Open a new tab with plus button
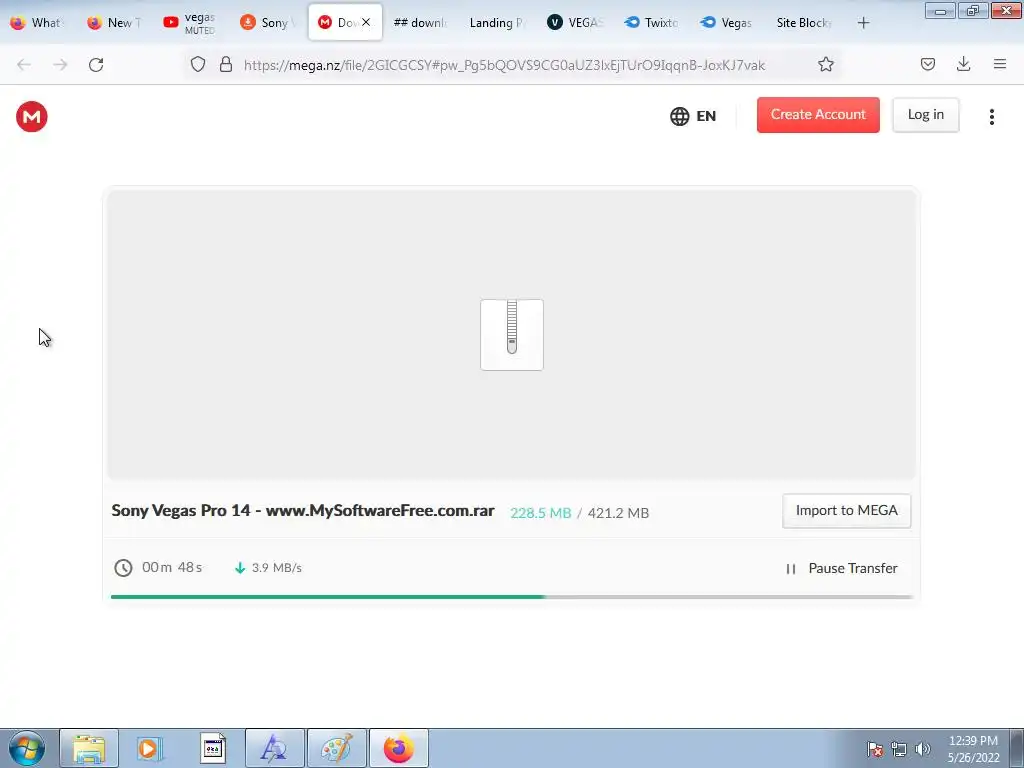 tap(863, 22)
